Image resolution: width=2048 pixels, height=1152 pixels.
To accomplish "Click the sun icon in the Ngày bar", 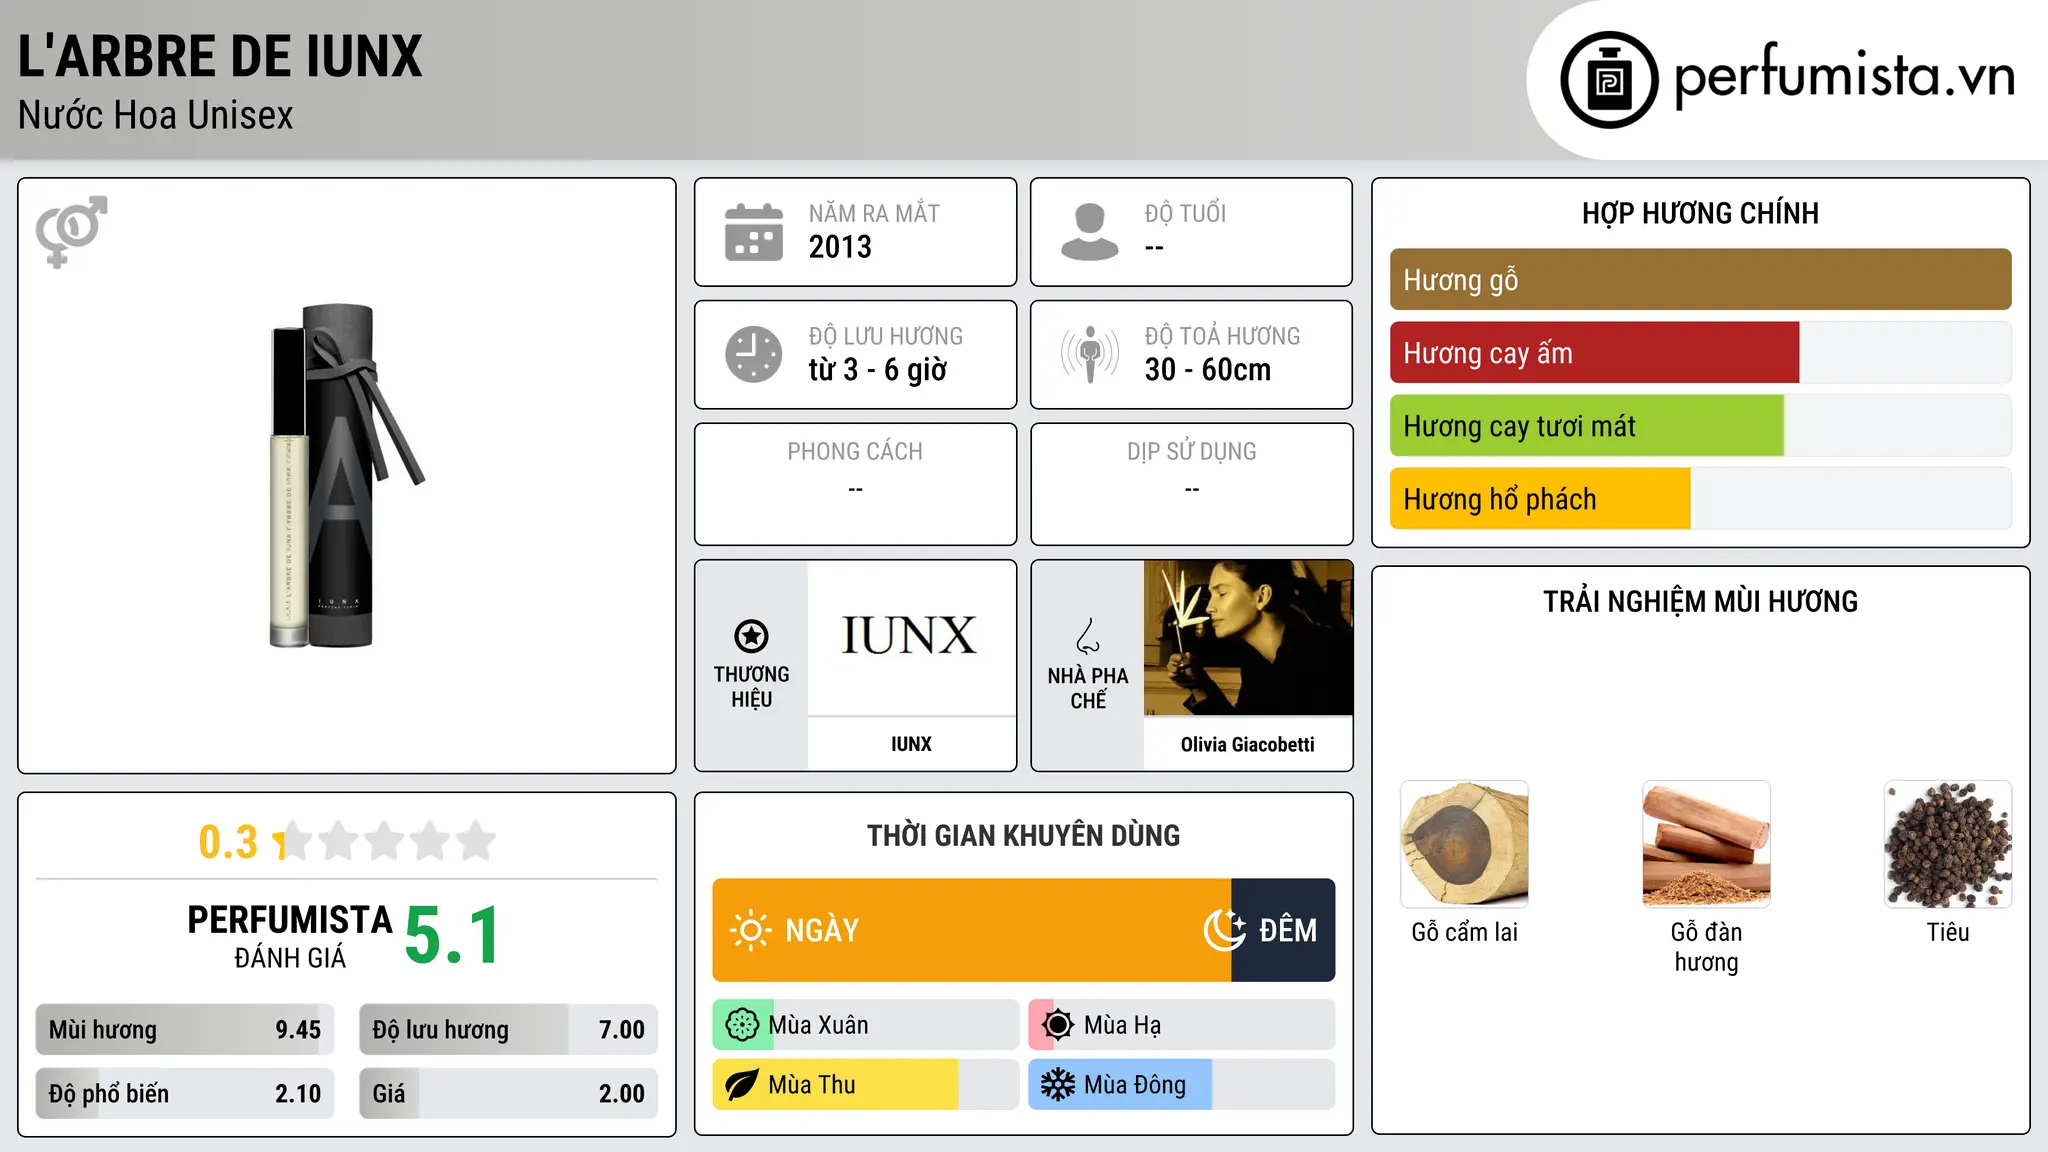I will click(x=750, y=930).
